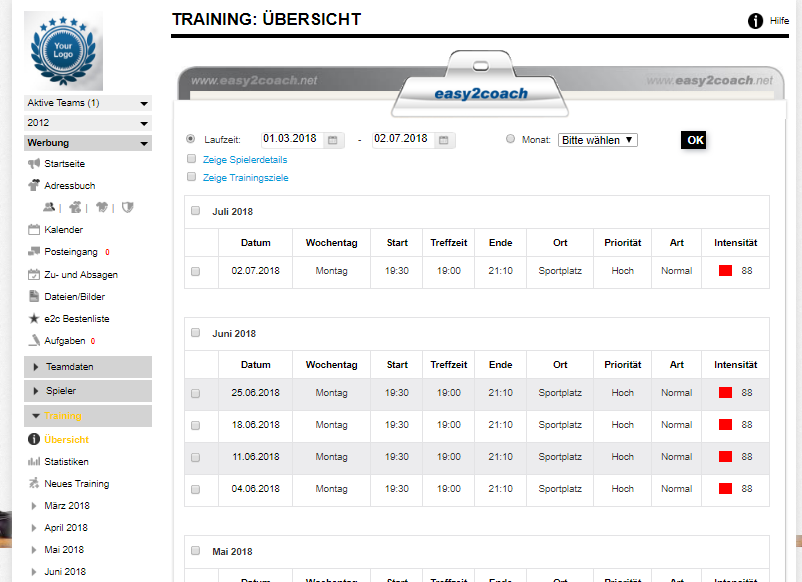Screen dimensions: 802x582
Task: Expand the Teamdaten section
Action: (x=87, y=367)
